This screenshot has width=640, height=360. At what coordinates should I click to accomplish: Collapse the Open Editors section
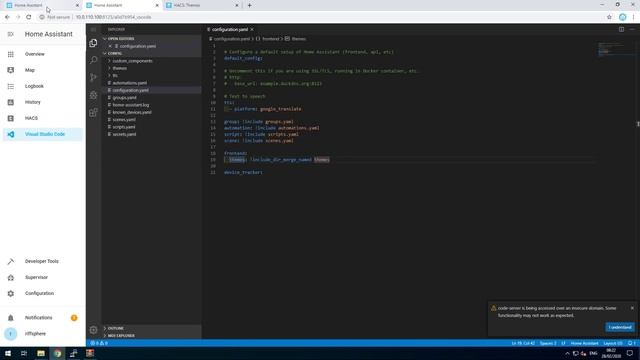click(x=151, y=39)
